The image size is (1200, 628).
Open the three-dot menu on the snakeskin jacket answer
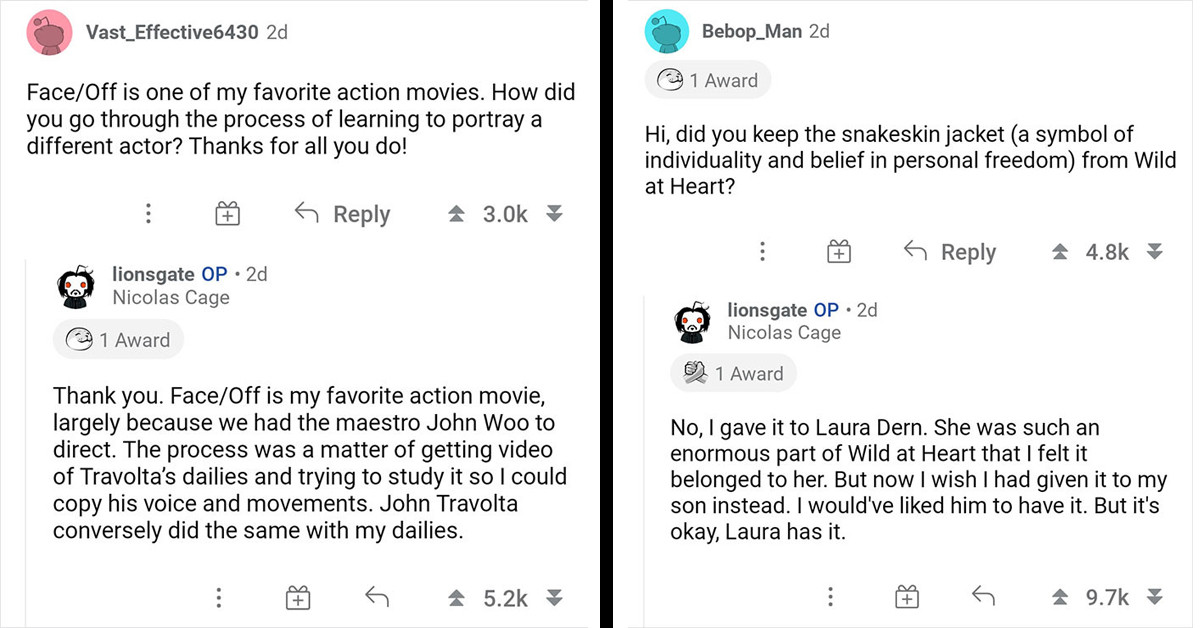830,596
